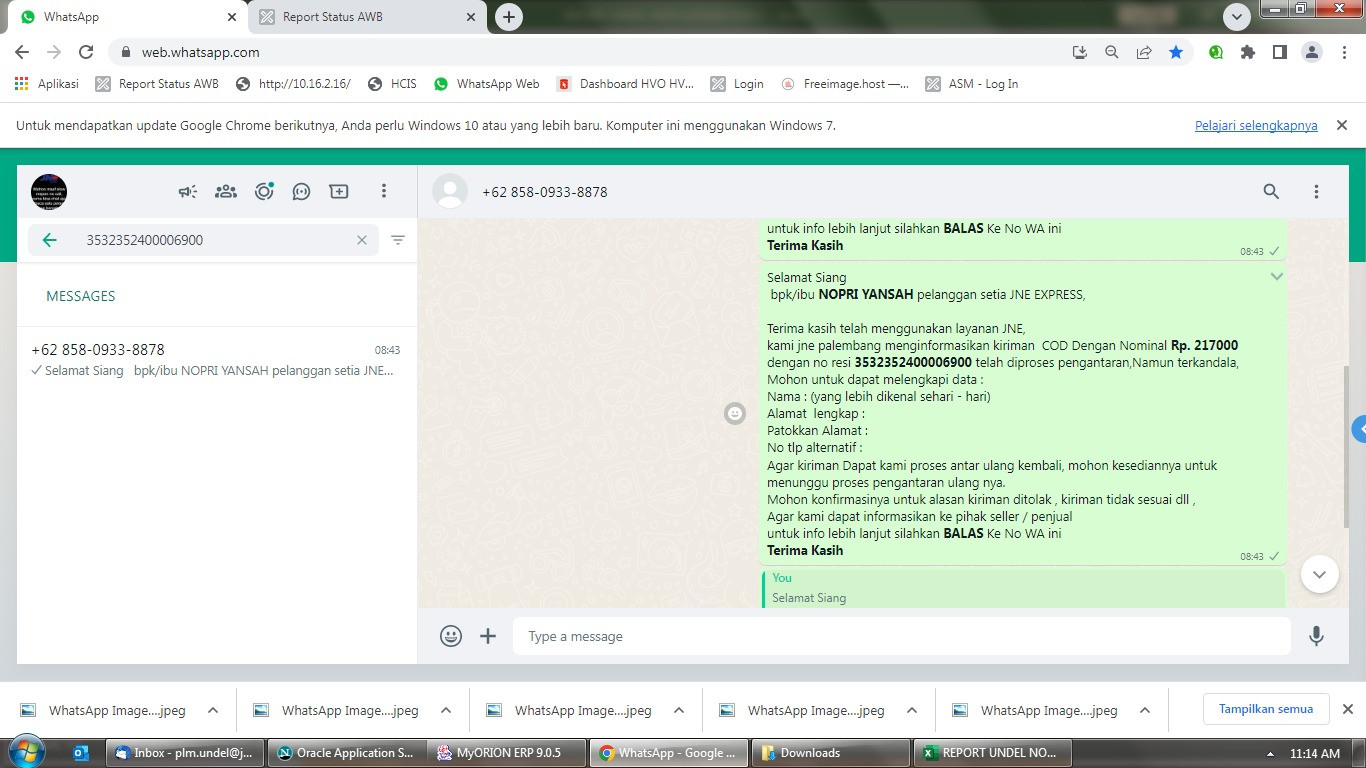Open WhatsApp Web bookmark
1366x768 pixels.
tap(486, 84)
